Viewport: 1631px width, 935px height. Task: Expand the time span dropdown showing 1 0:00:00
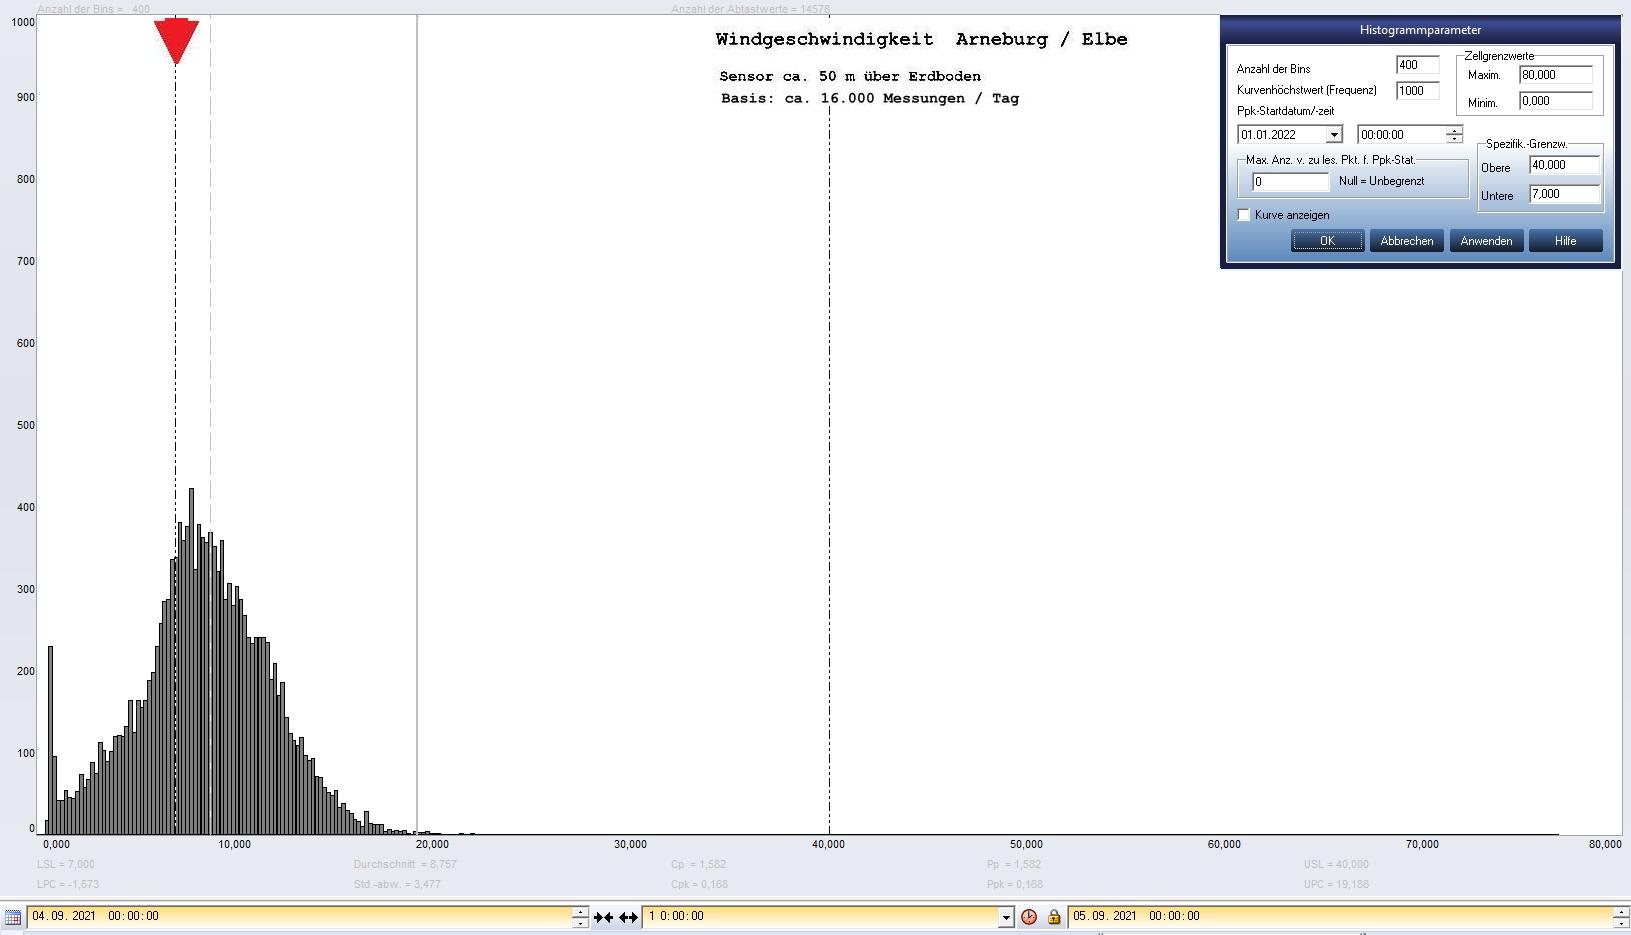(1006, 917)
